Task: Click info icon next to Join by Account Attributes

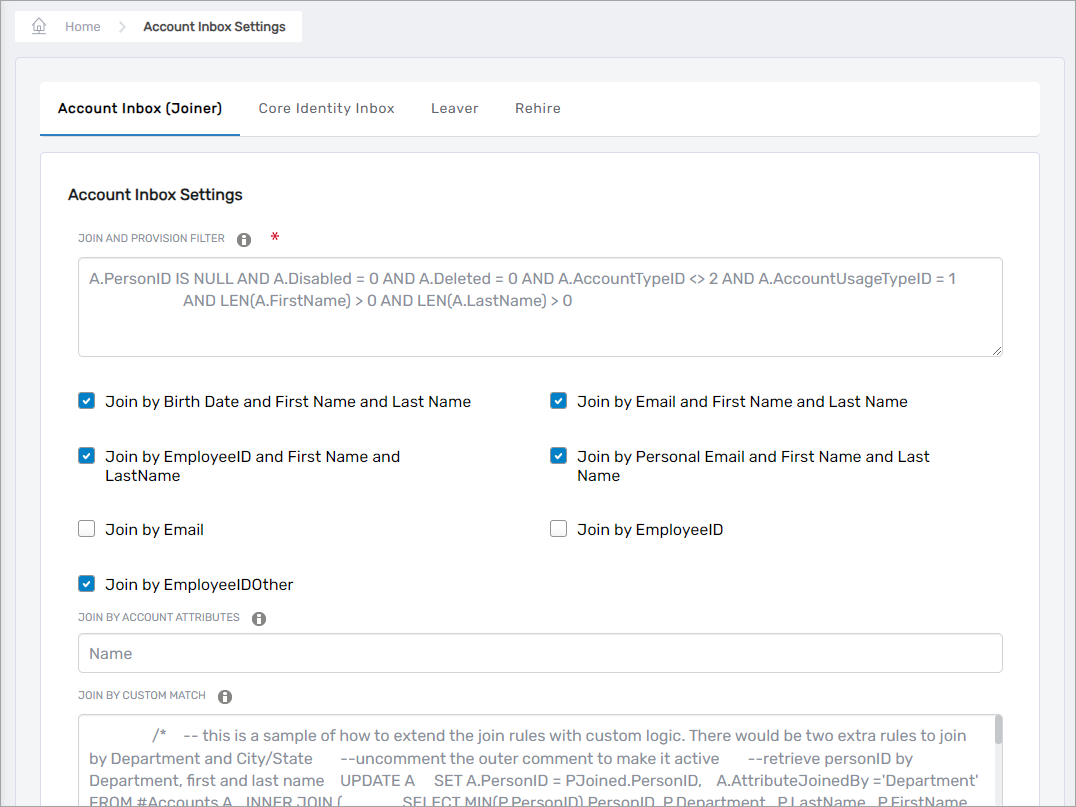Action: [x=259, y=619]
